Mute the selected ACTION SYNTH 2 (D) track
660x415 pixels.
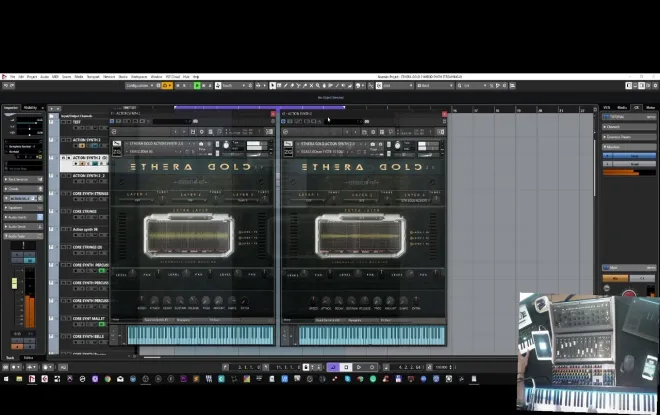64,158
